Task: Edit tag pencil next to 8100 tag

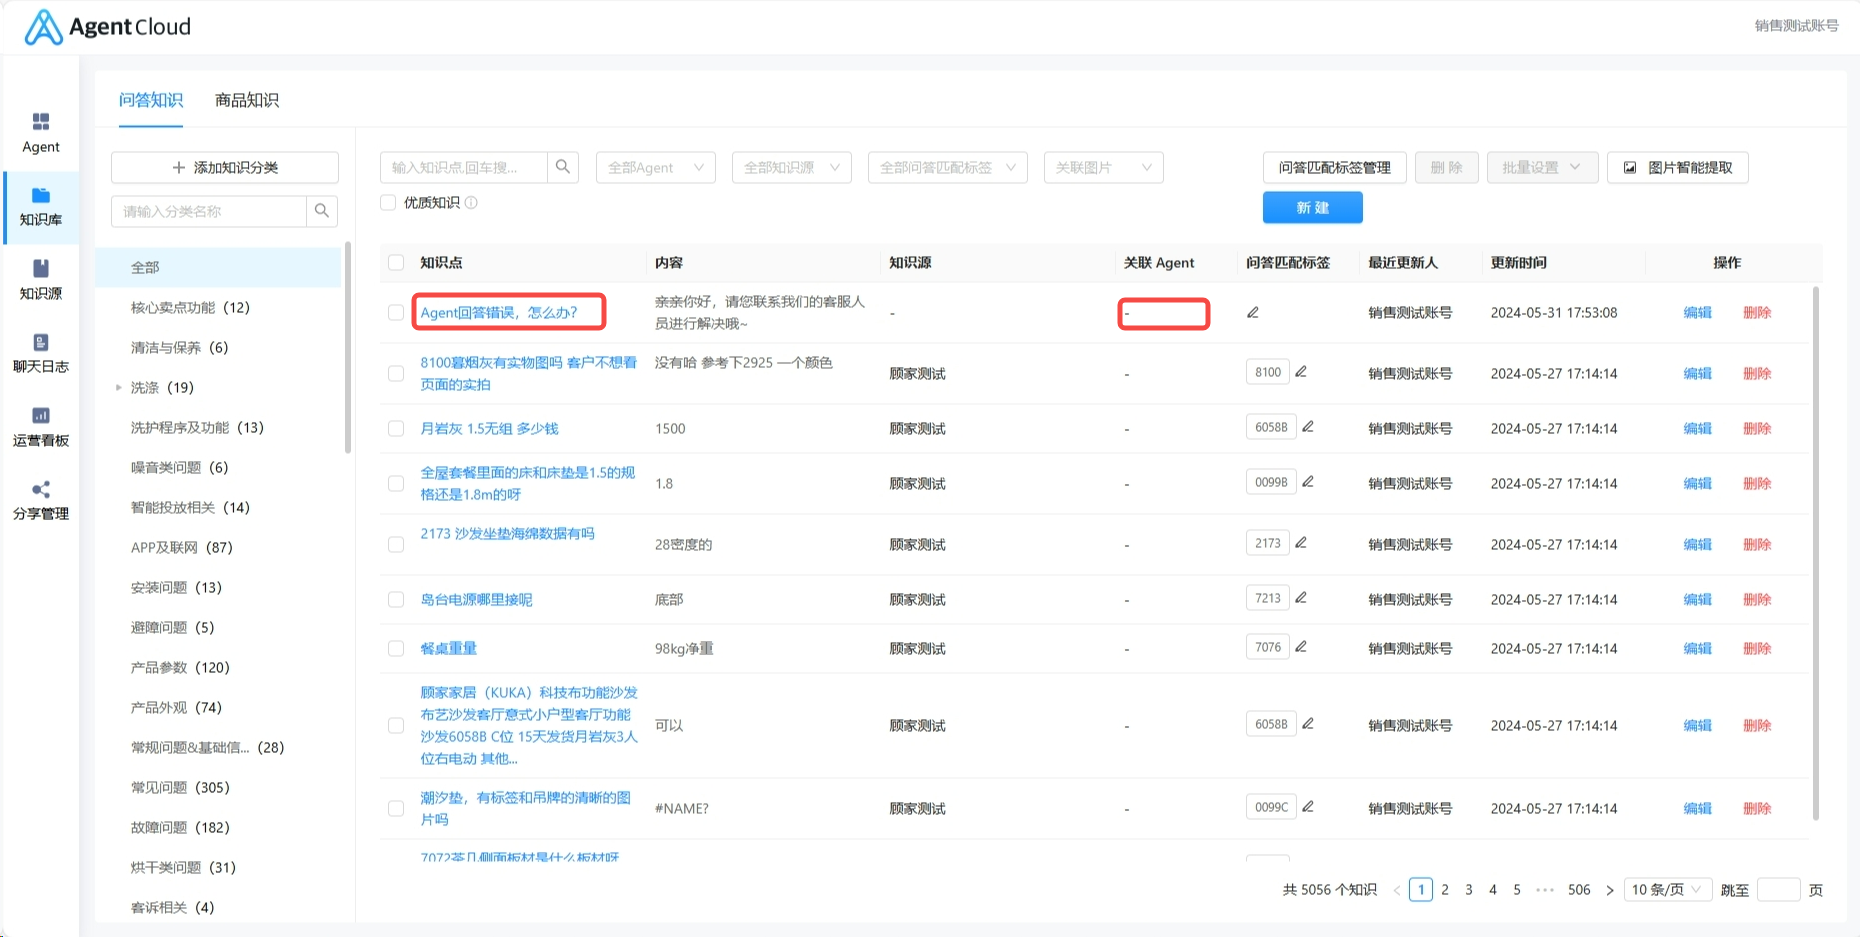Action: [1301, 372]
